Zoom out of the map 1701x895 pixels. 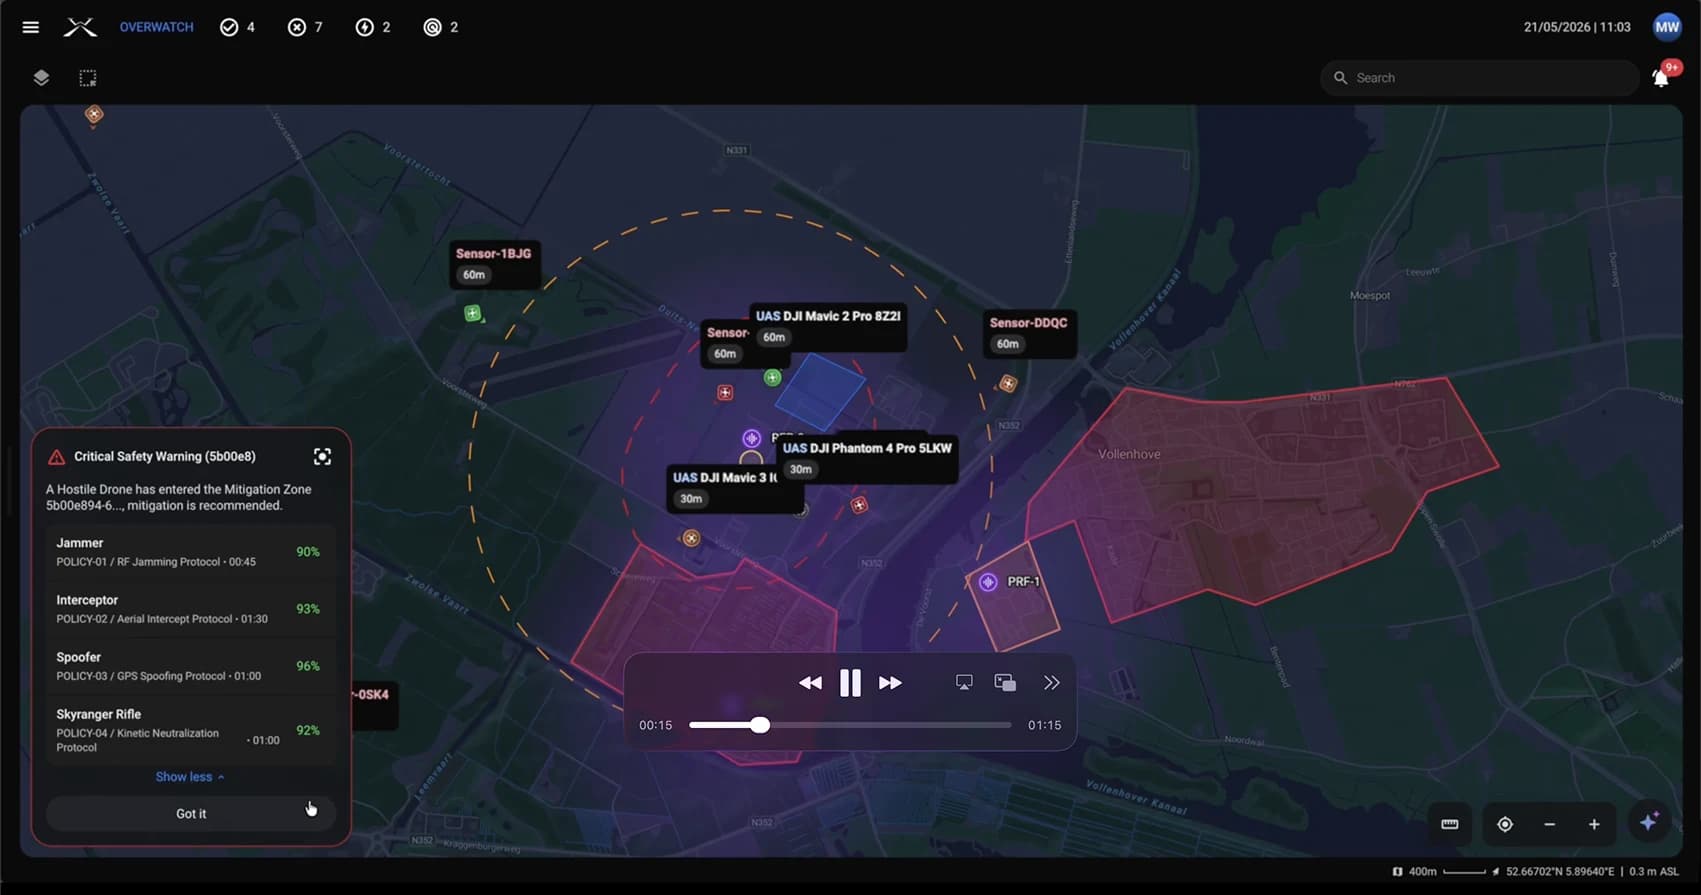point(1550,824)
